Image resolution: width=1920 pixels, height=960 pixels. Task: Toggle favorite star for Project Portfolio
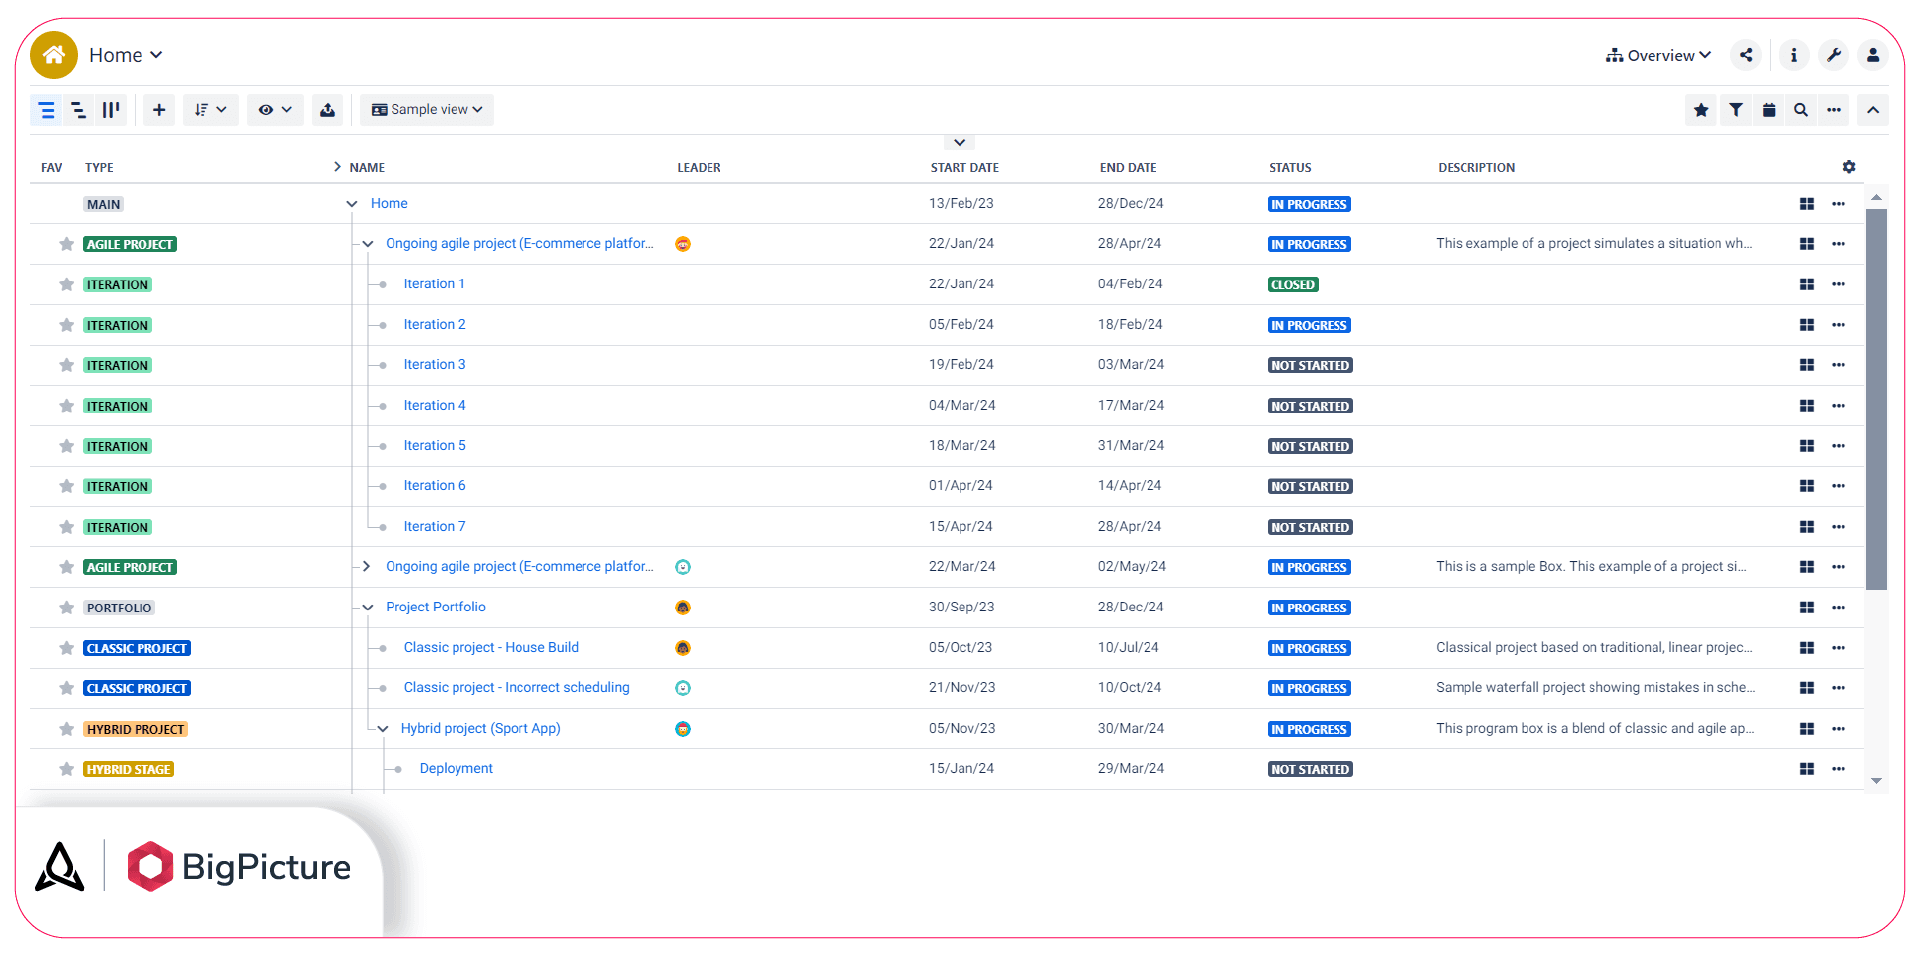tap(66, 608)
